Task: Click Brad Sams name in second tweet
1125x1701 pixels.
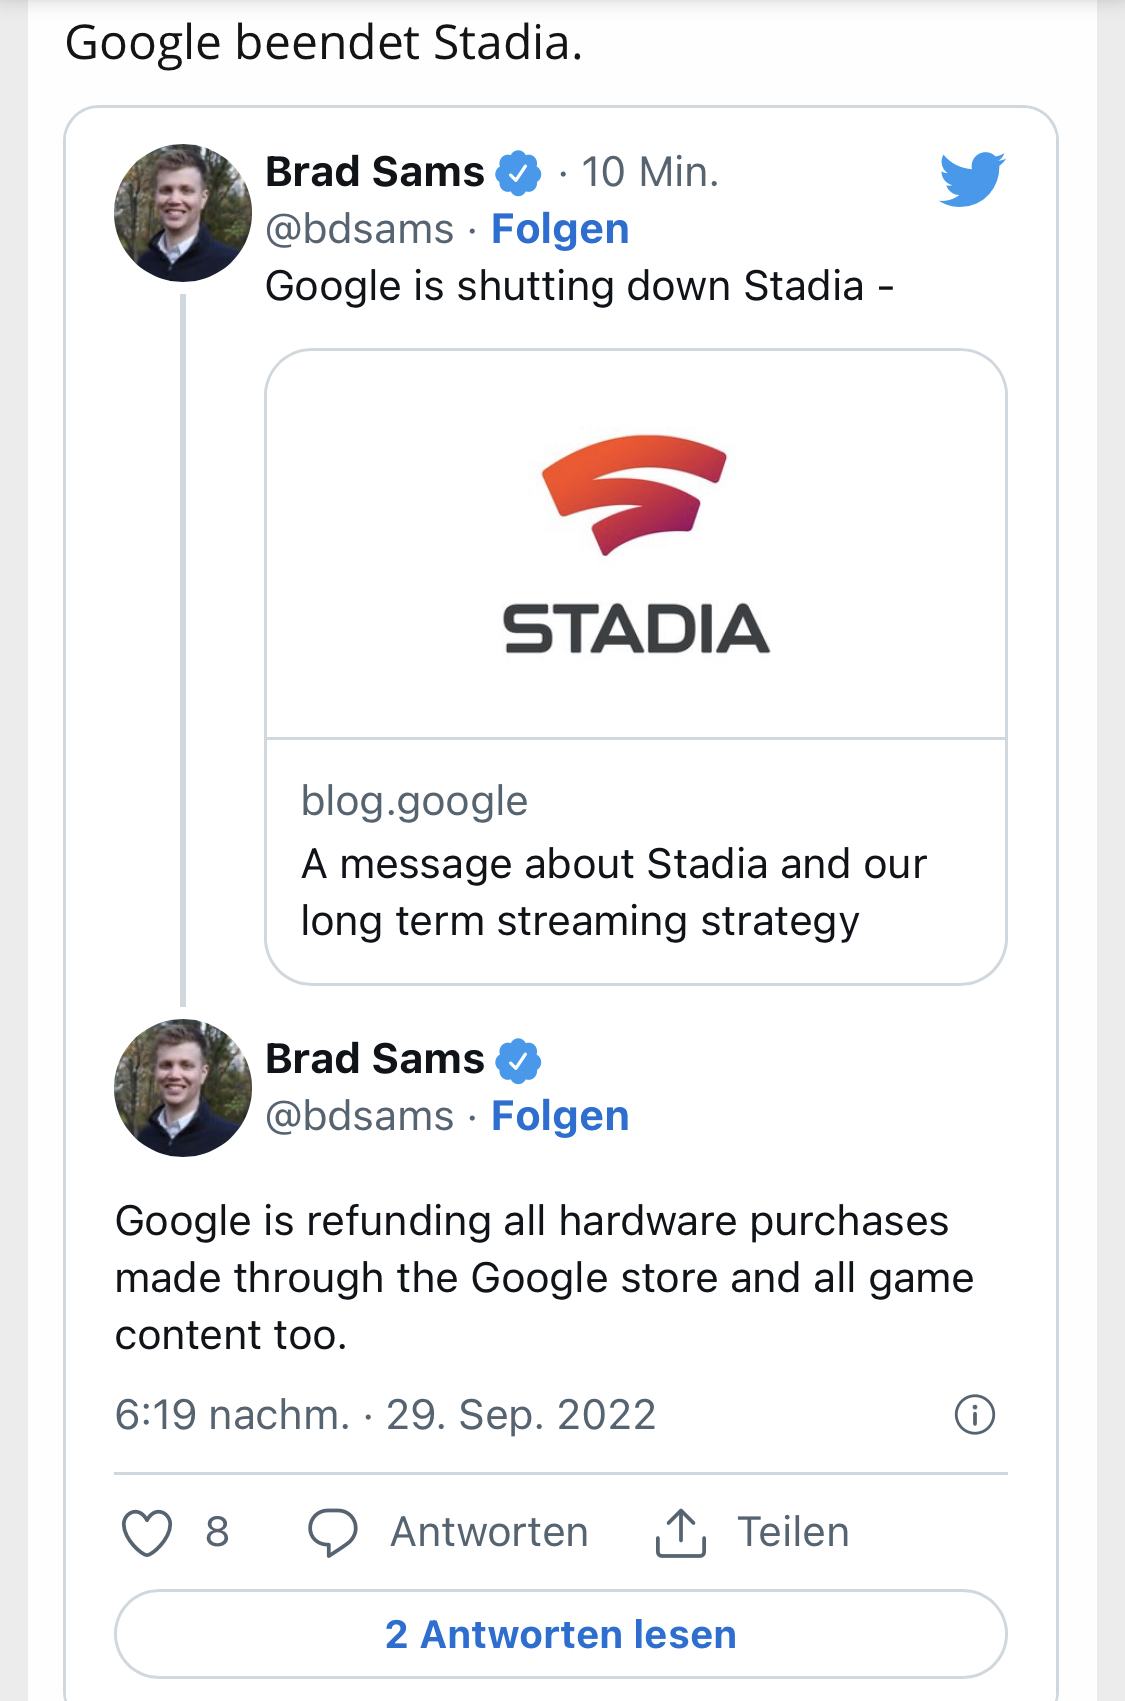Action: pyautogui.click(x=374, y=1059)
